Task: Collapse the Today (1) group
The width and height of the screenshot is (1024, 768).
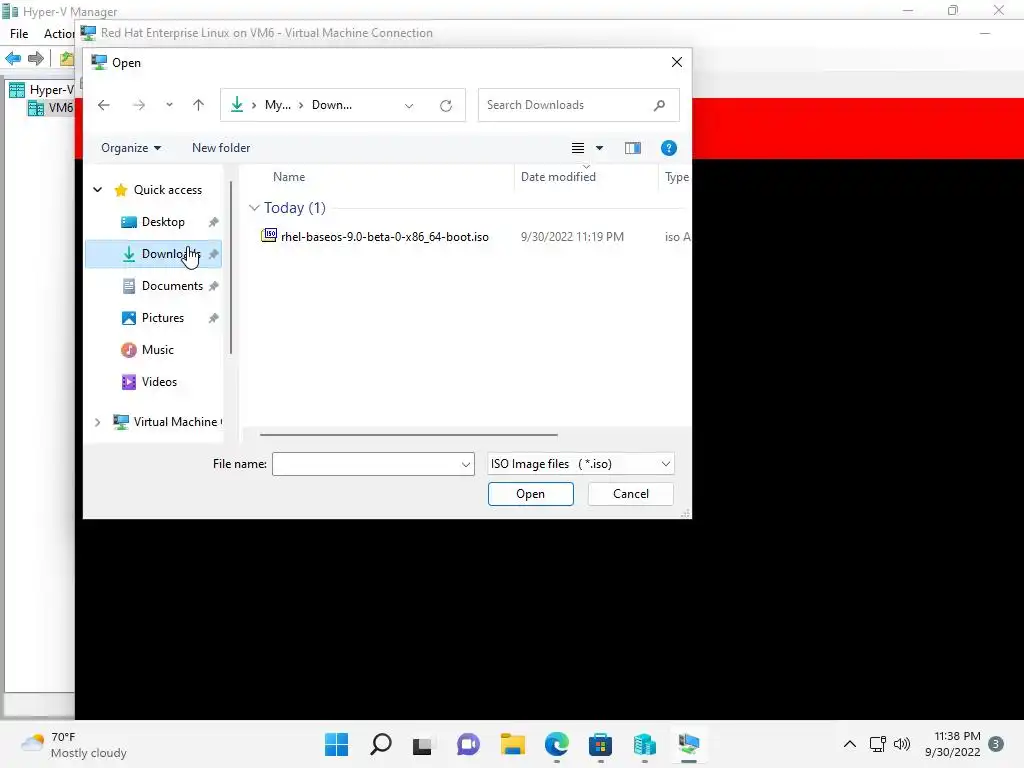Action: pos(255,208)
